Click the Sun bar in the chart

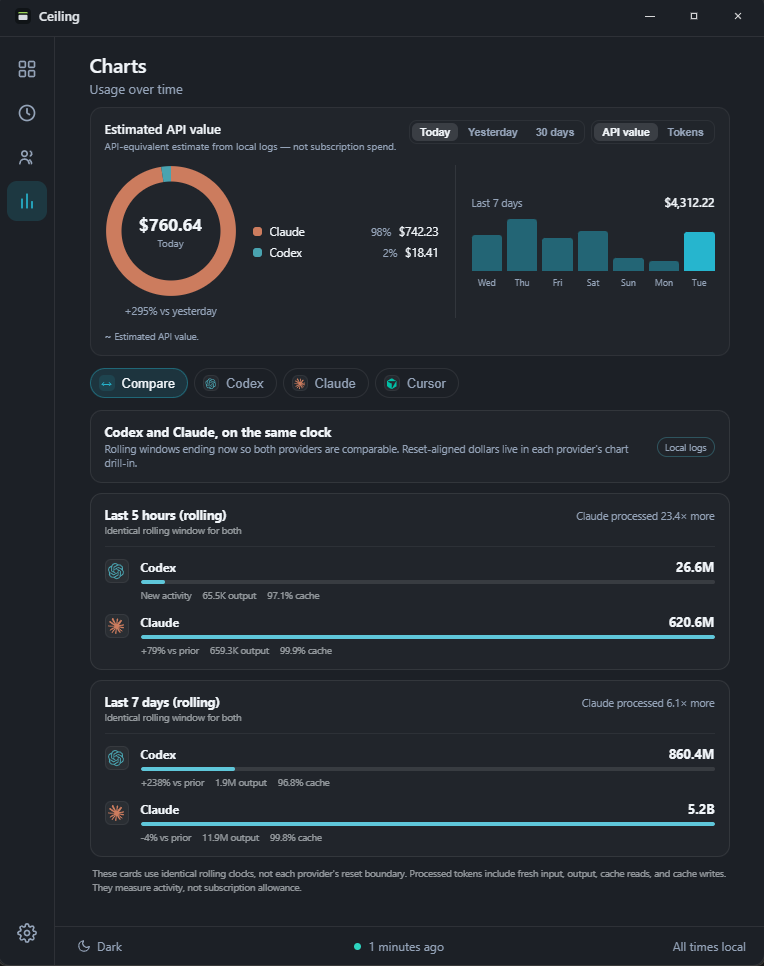coord(628,264)
